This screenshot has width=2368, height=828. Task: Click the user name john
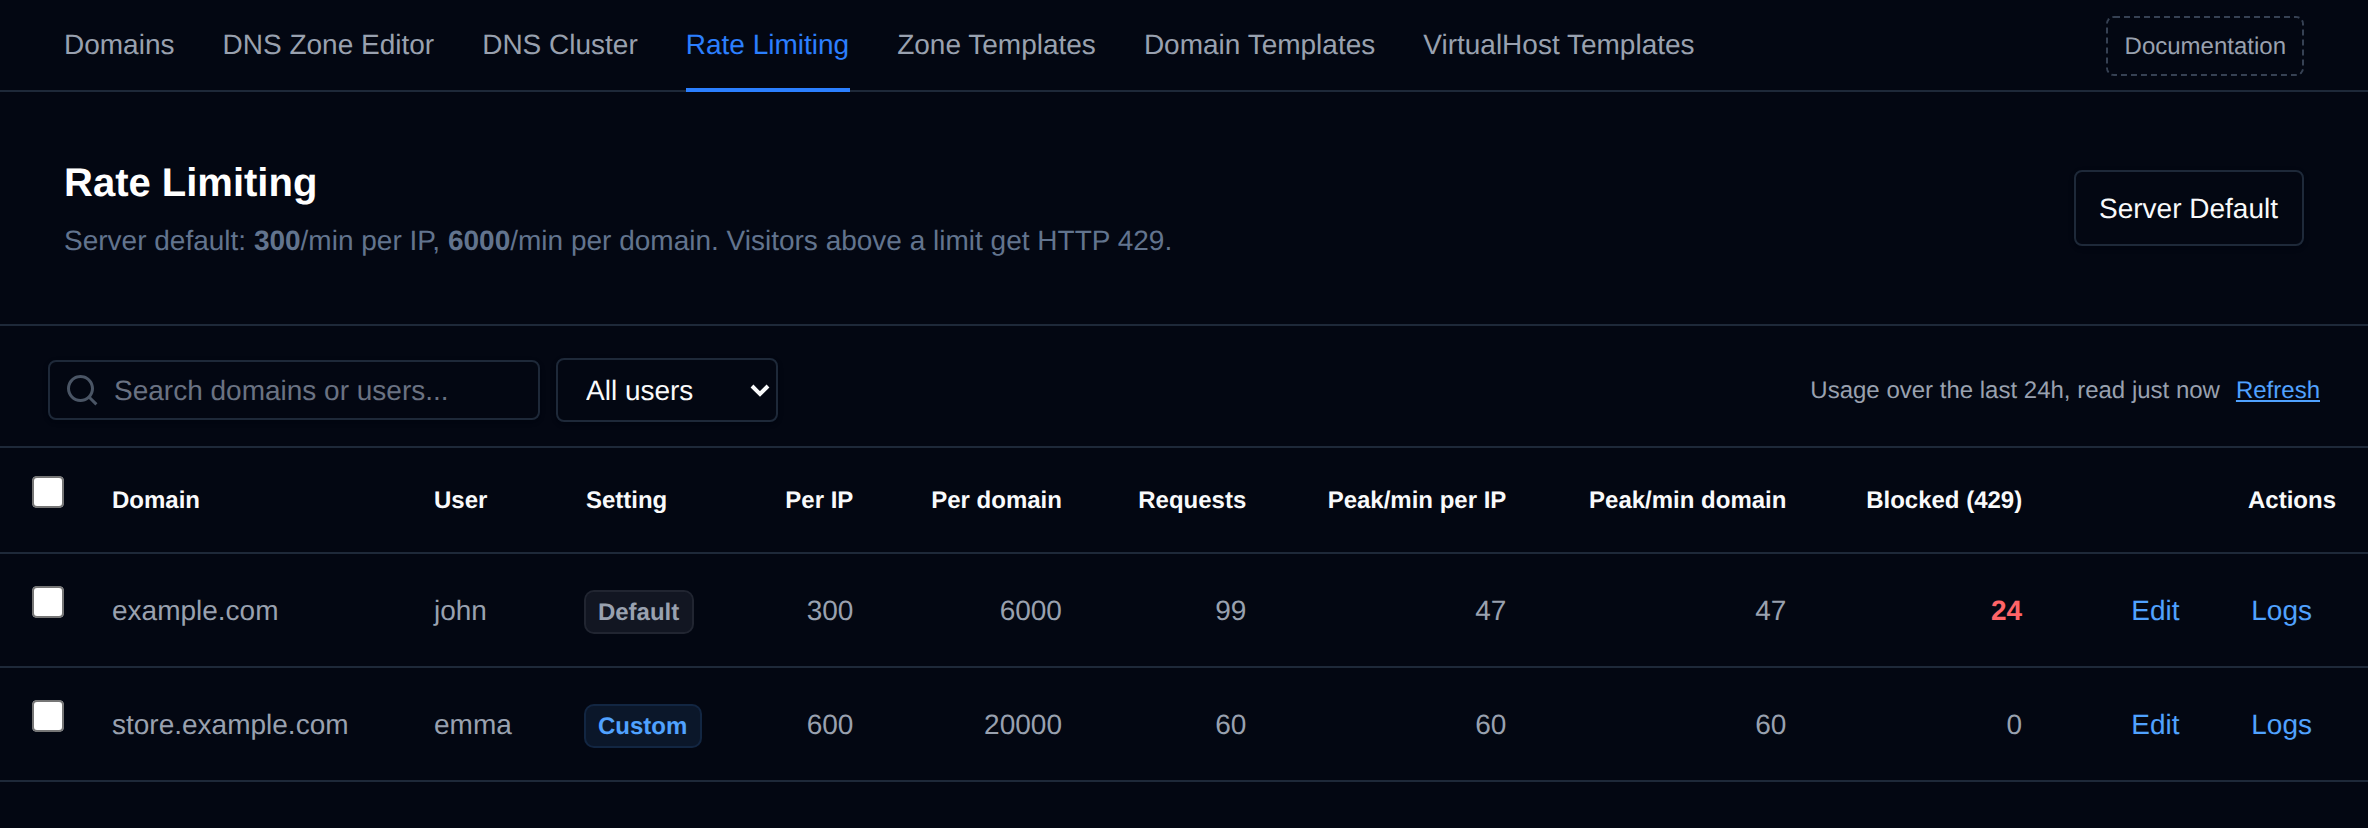point(460,611)
